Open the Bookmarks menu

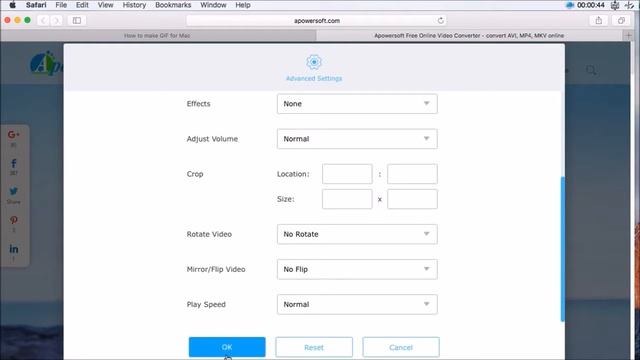click(173, 5)
